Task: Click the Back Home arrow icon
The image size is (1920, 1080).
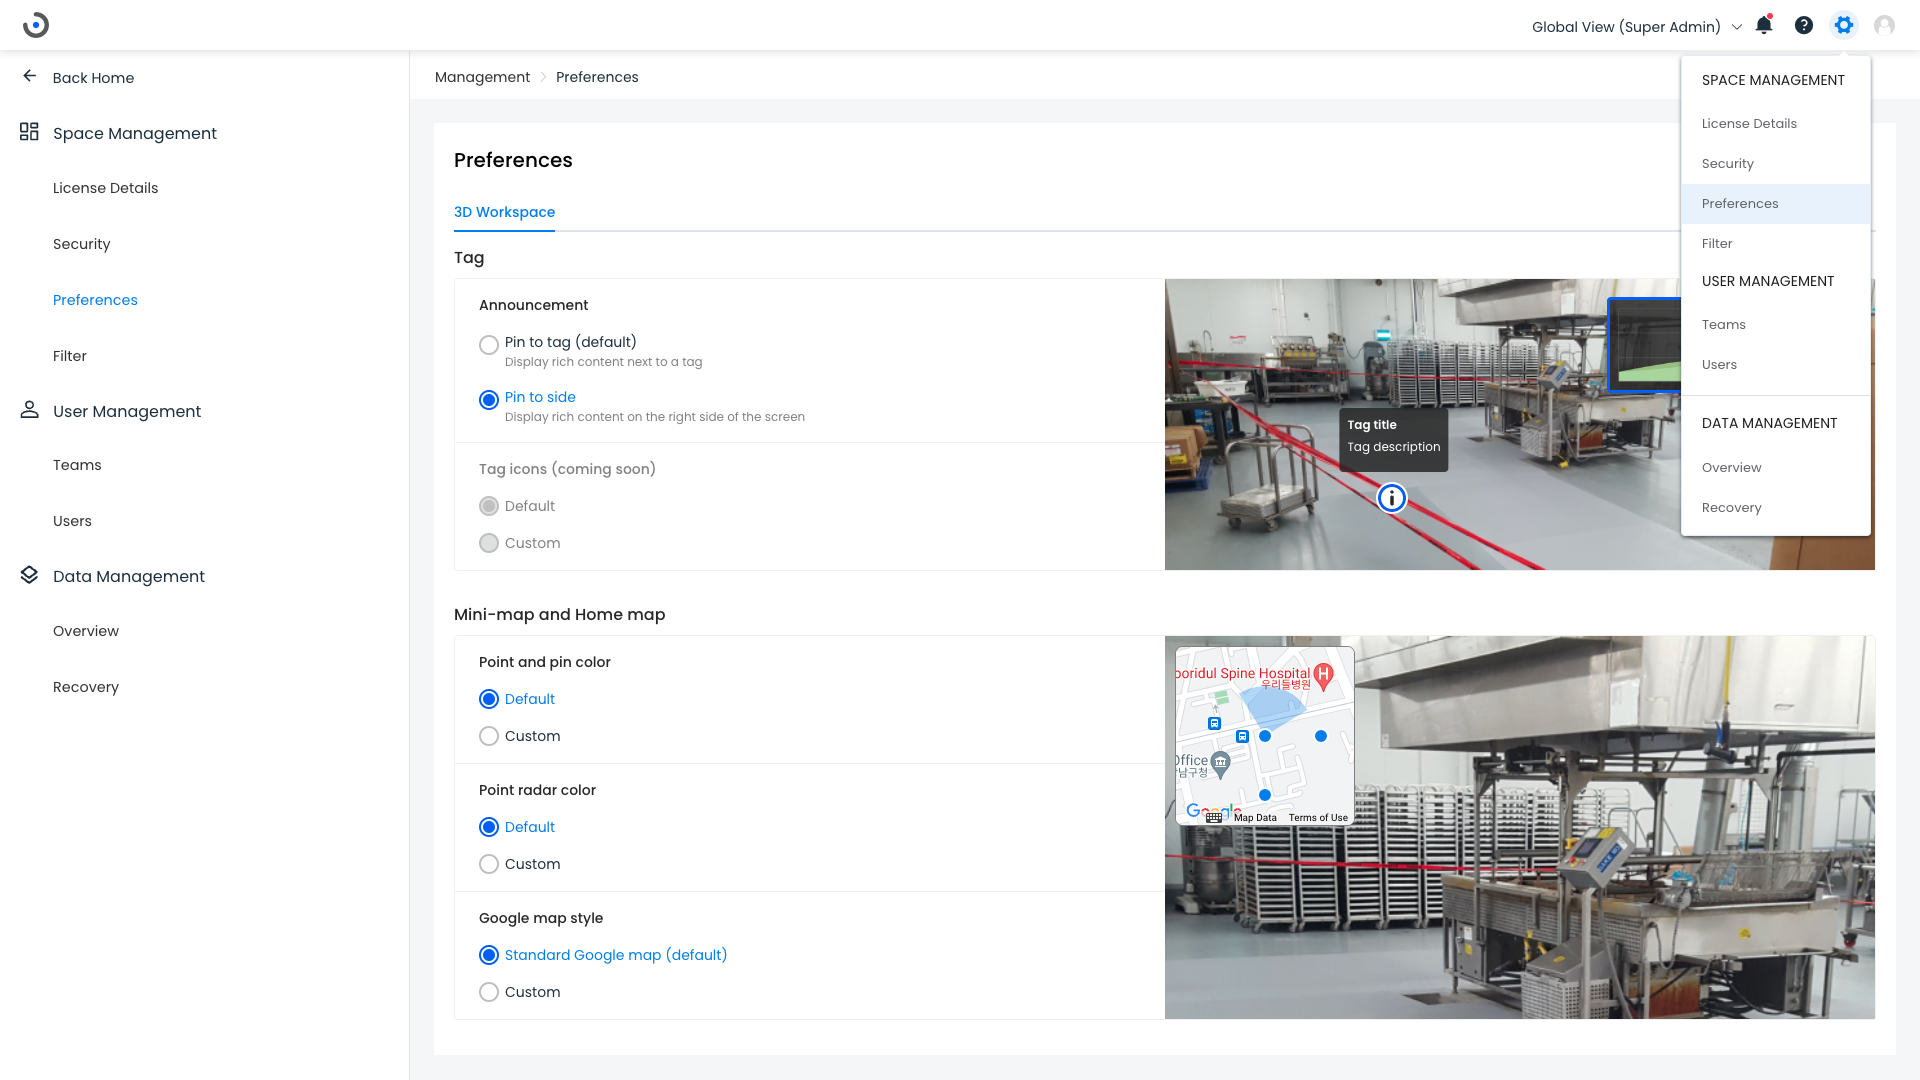Action: click(x=30, y=76)
